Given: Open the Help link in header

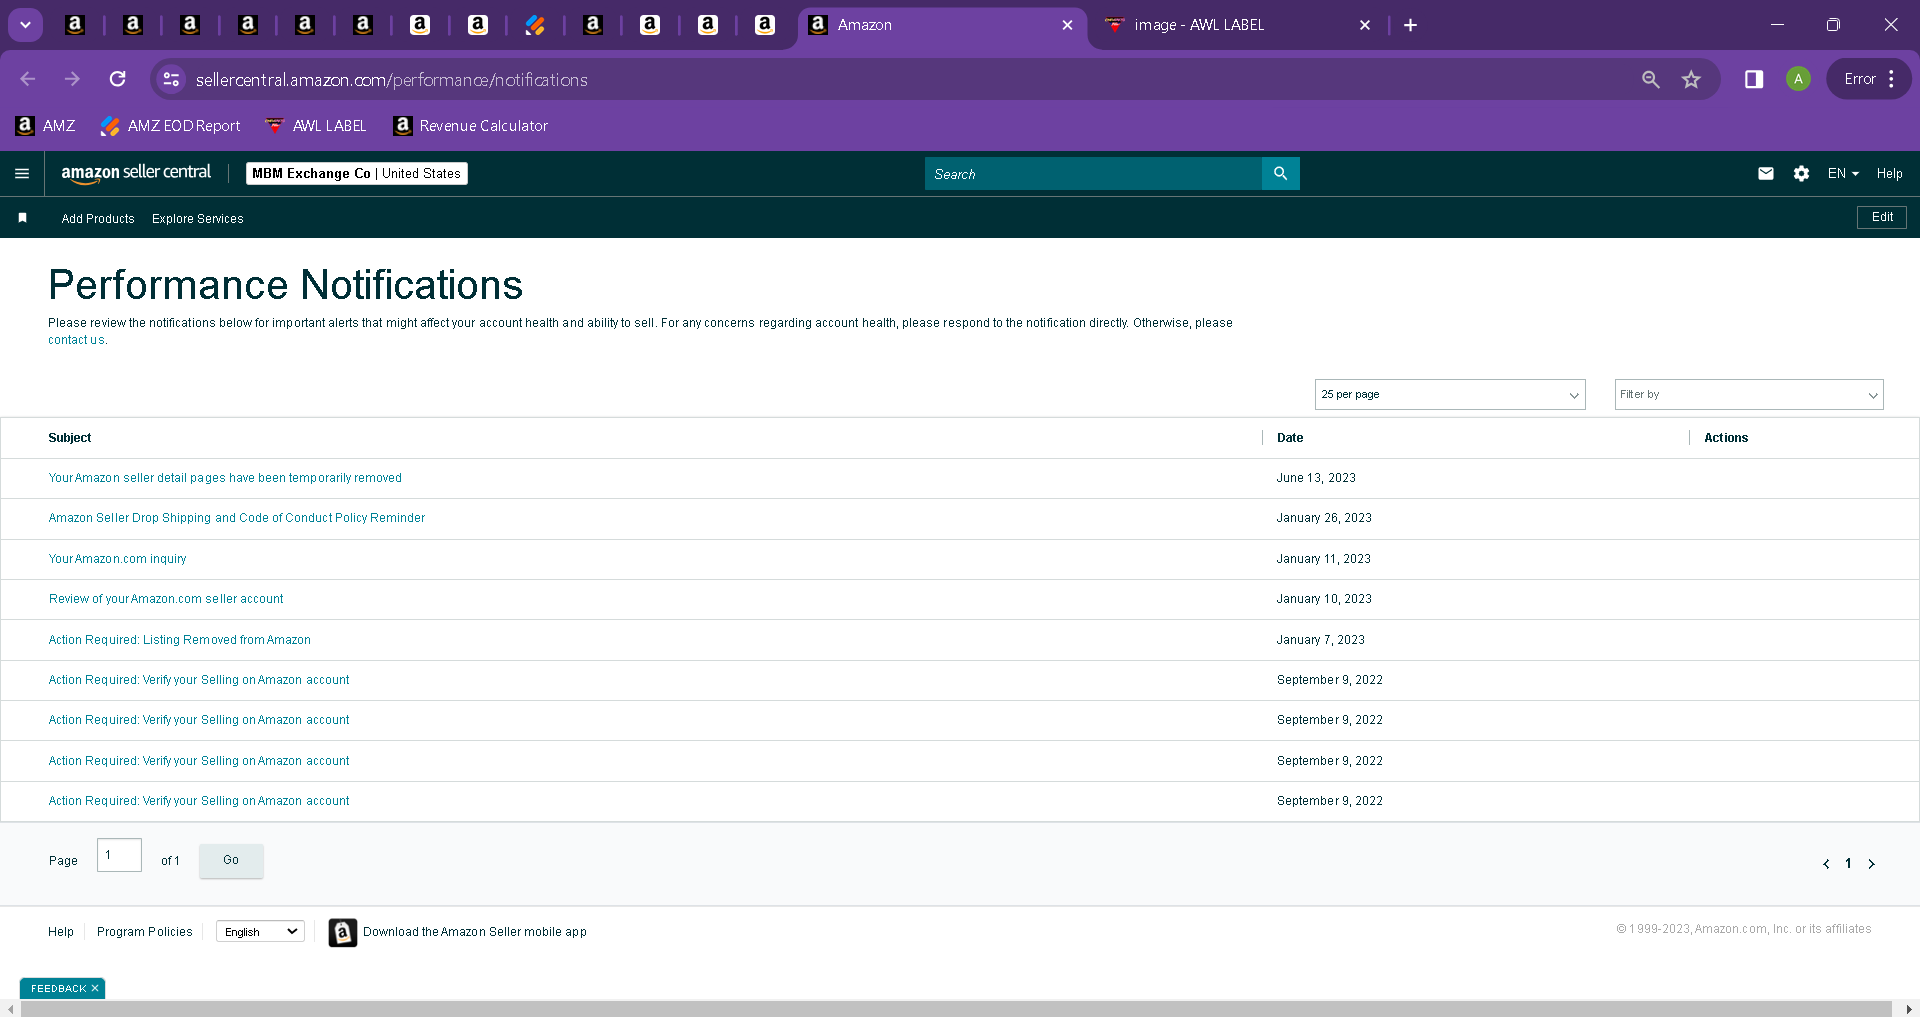Looking at the screenshot, I should 1889,174.
